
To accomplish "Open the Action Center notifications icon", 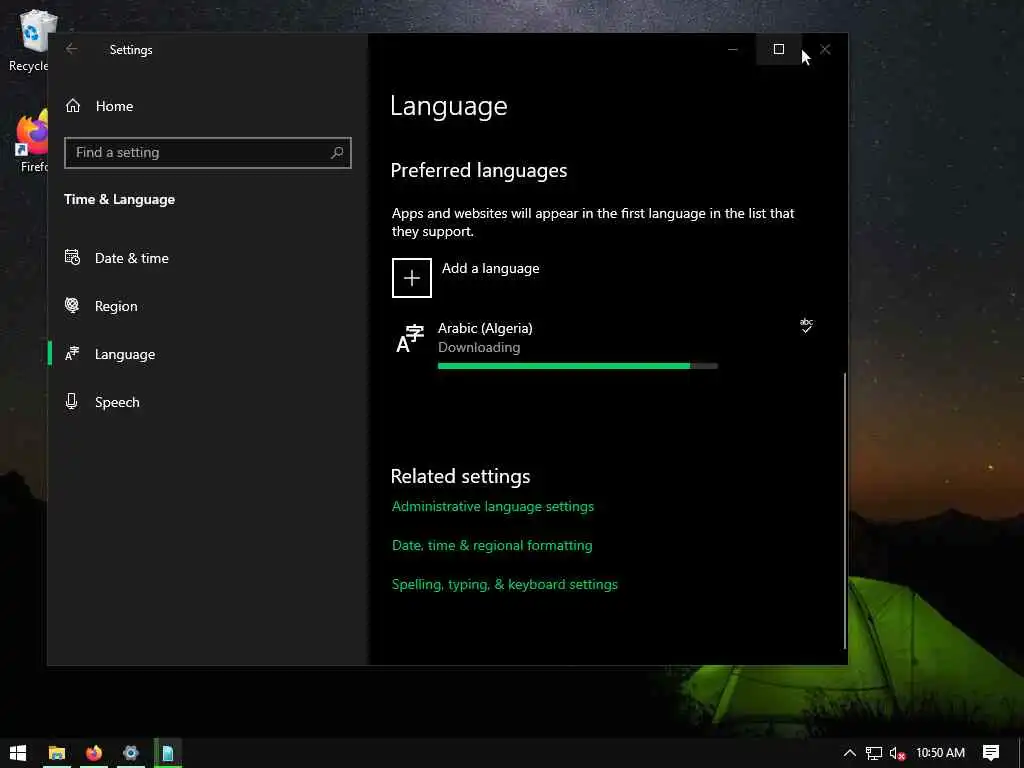I will click(991, 753).
